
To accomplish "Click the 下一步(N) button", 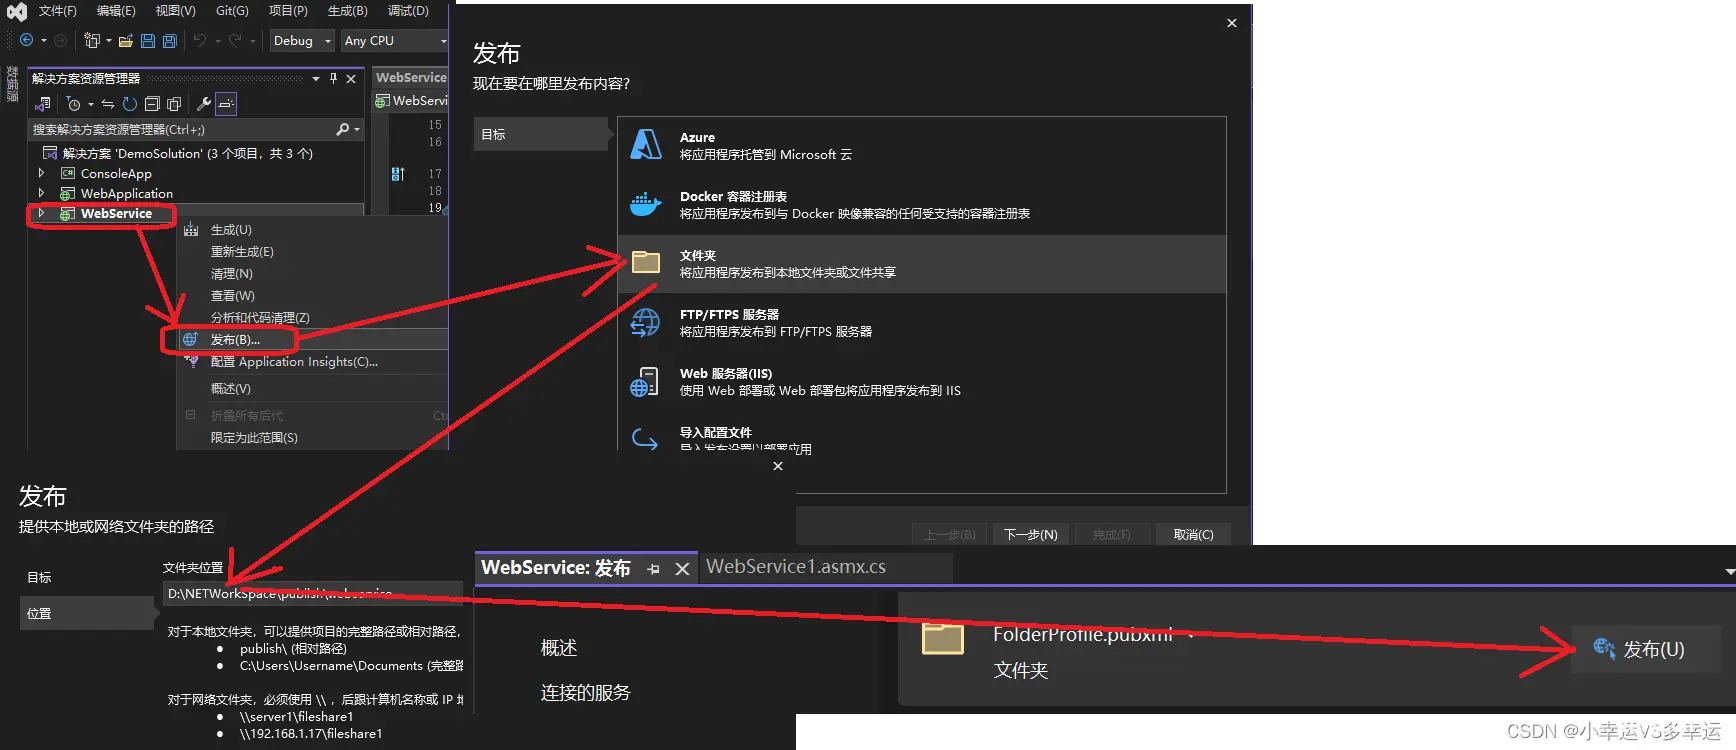I will tap(1030, 535).
